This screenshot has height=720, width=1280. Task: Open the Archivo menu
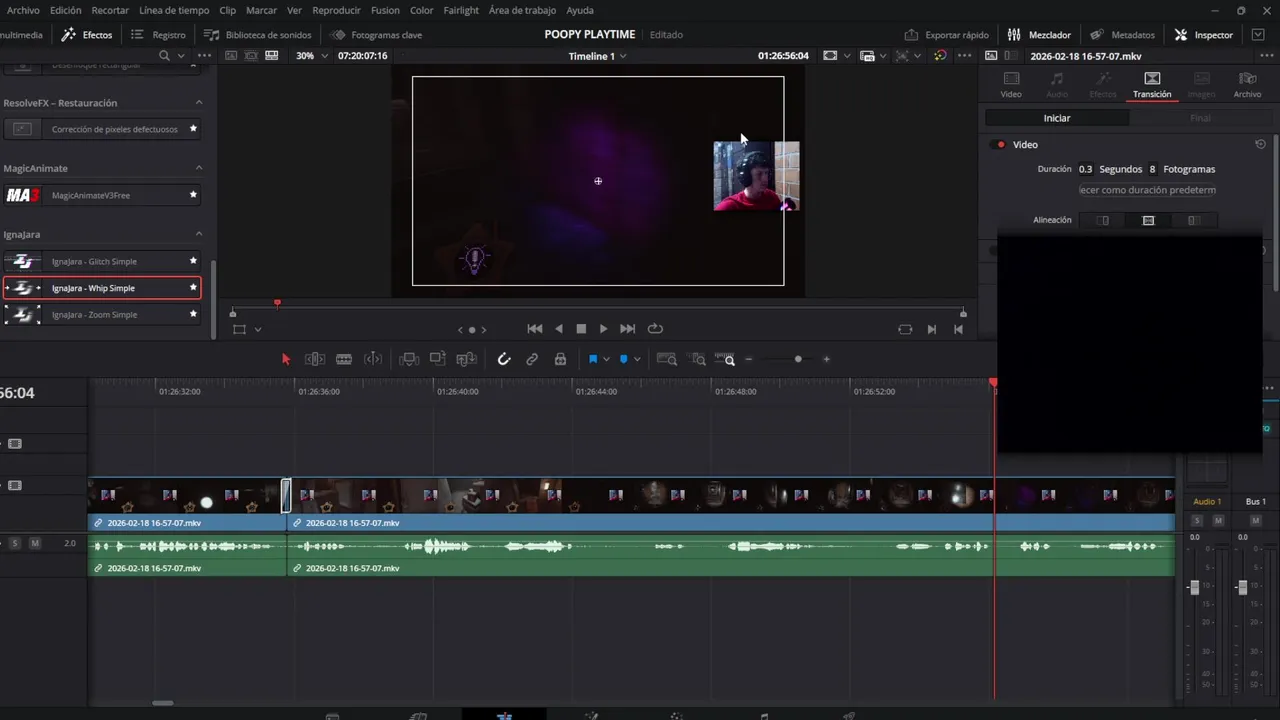(x=23, y=10)
